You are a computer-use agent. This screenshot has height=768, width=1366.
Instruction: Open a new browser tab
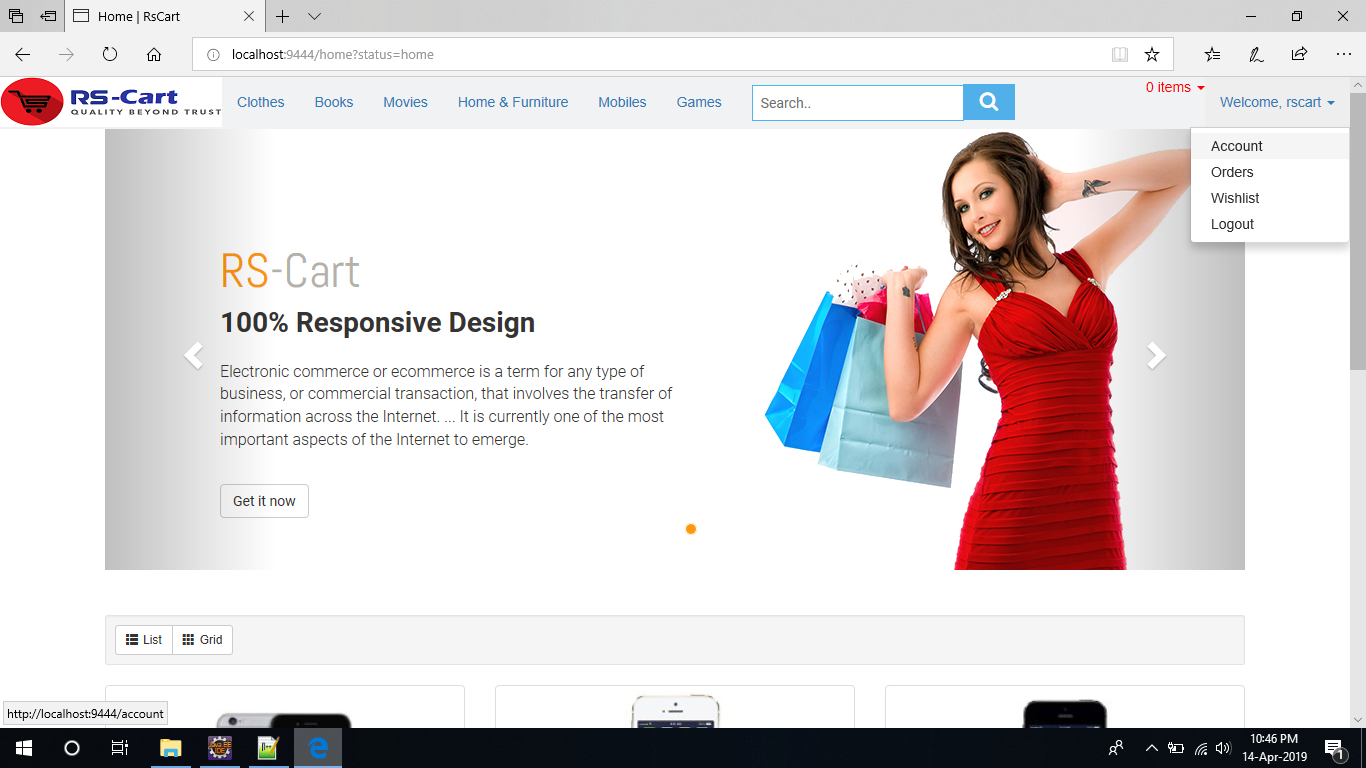point(283,16)
